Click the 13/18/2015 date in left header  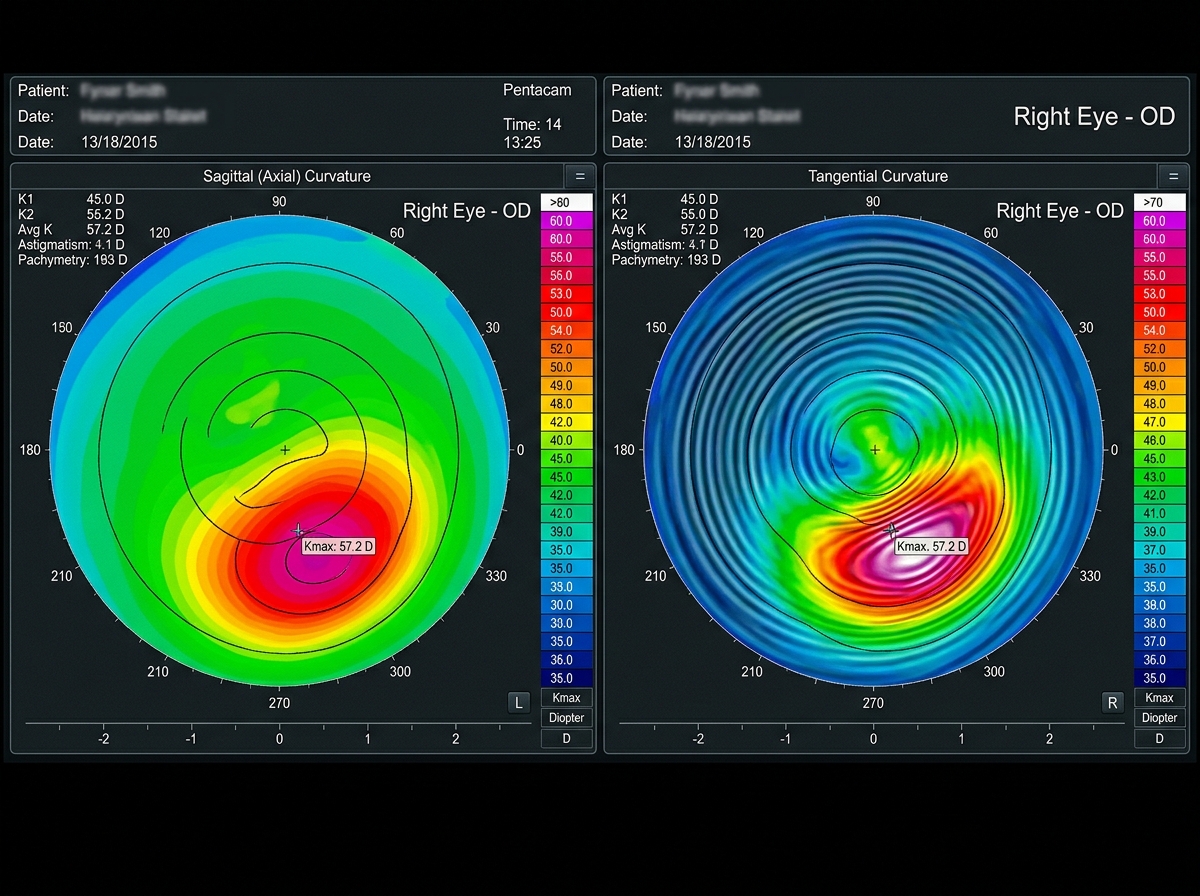coord(119,142)
